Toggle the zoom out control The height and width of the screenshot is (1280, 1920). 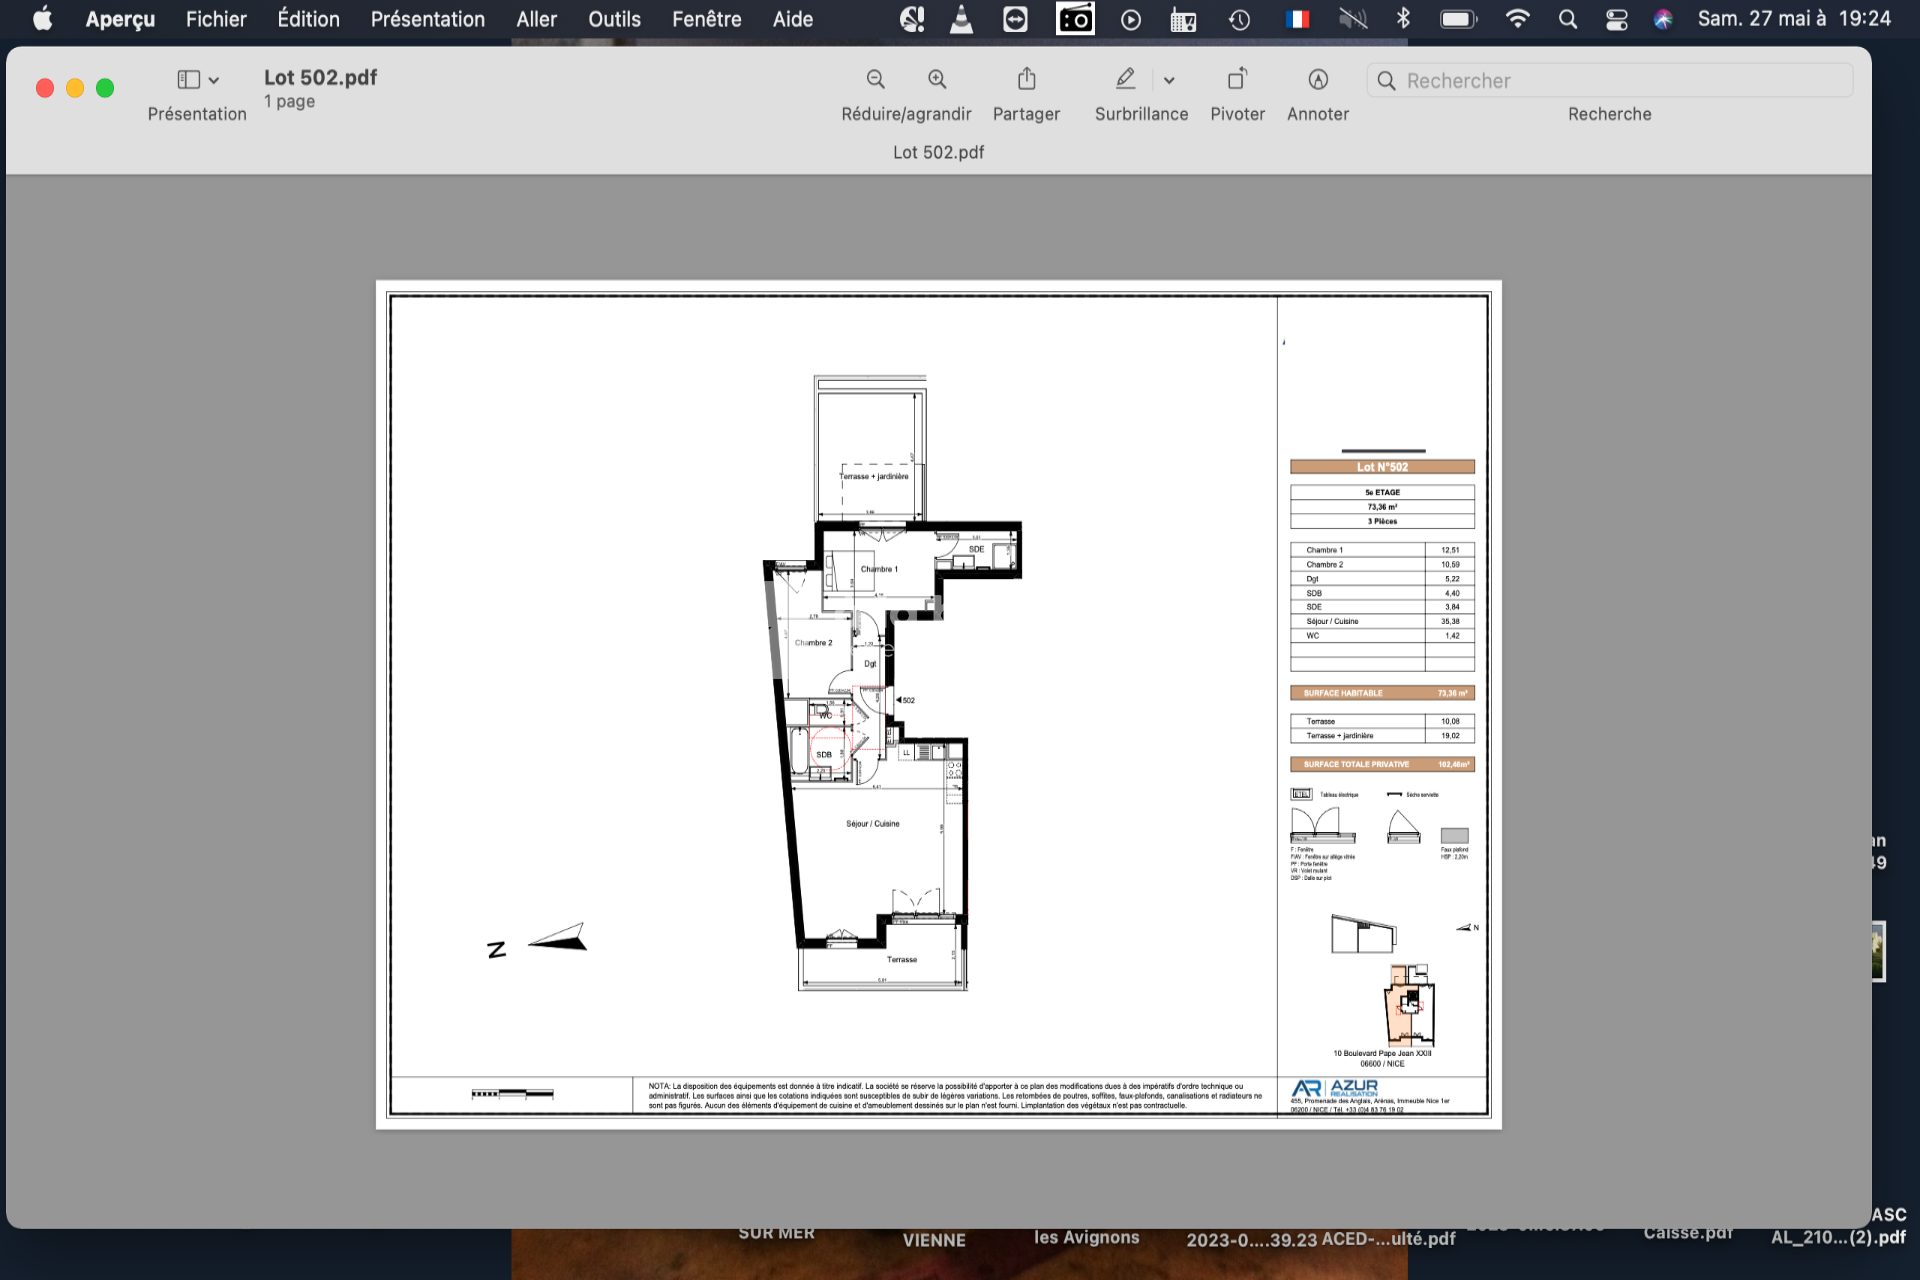(874, 80)
